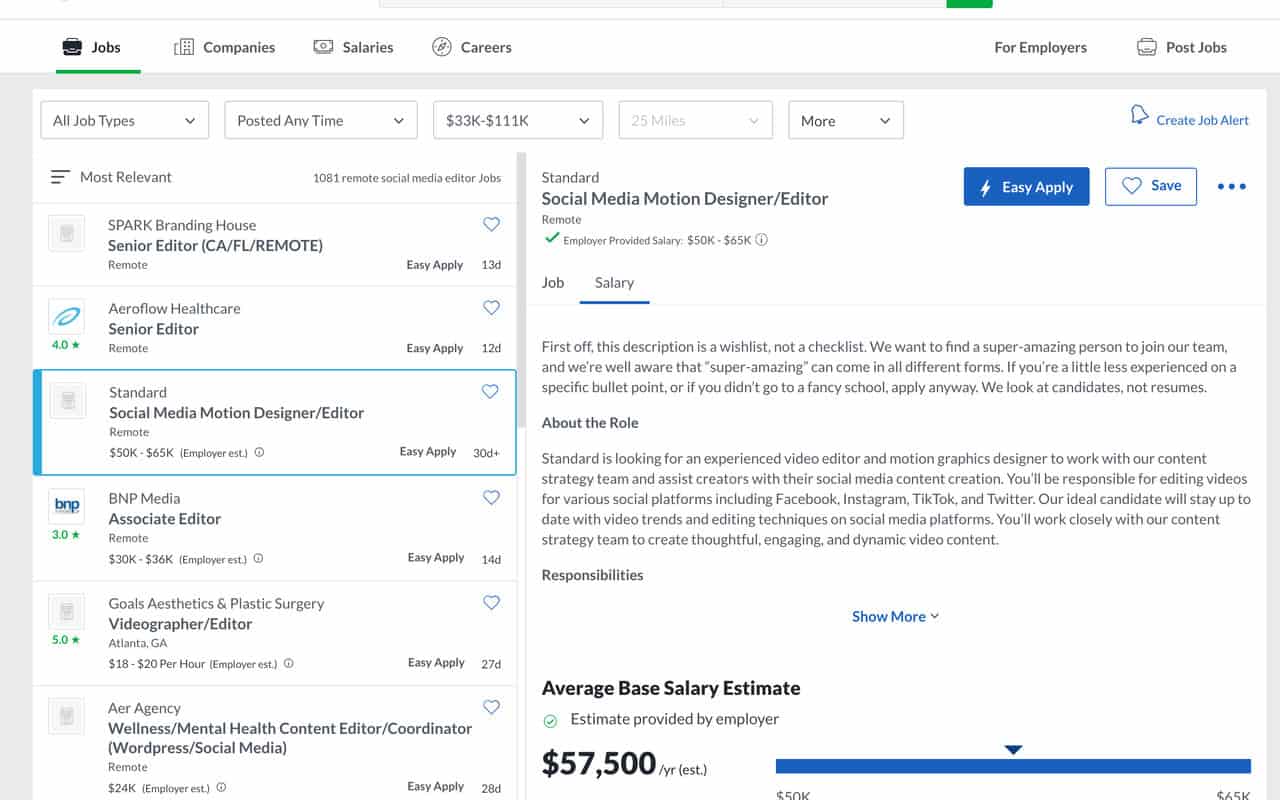Toggle the heart on the BNP Media listing

pos(491,497)
